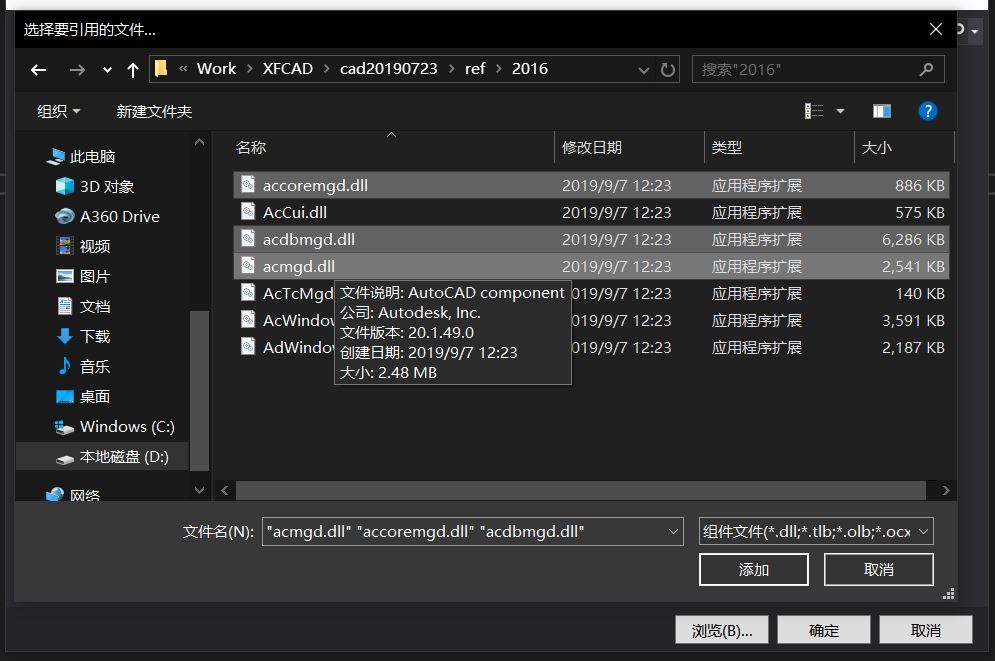Navigate to XFCAD via the breadcrumb
995x661 pixels.
click(x=287, y=68)
